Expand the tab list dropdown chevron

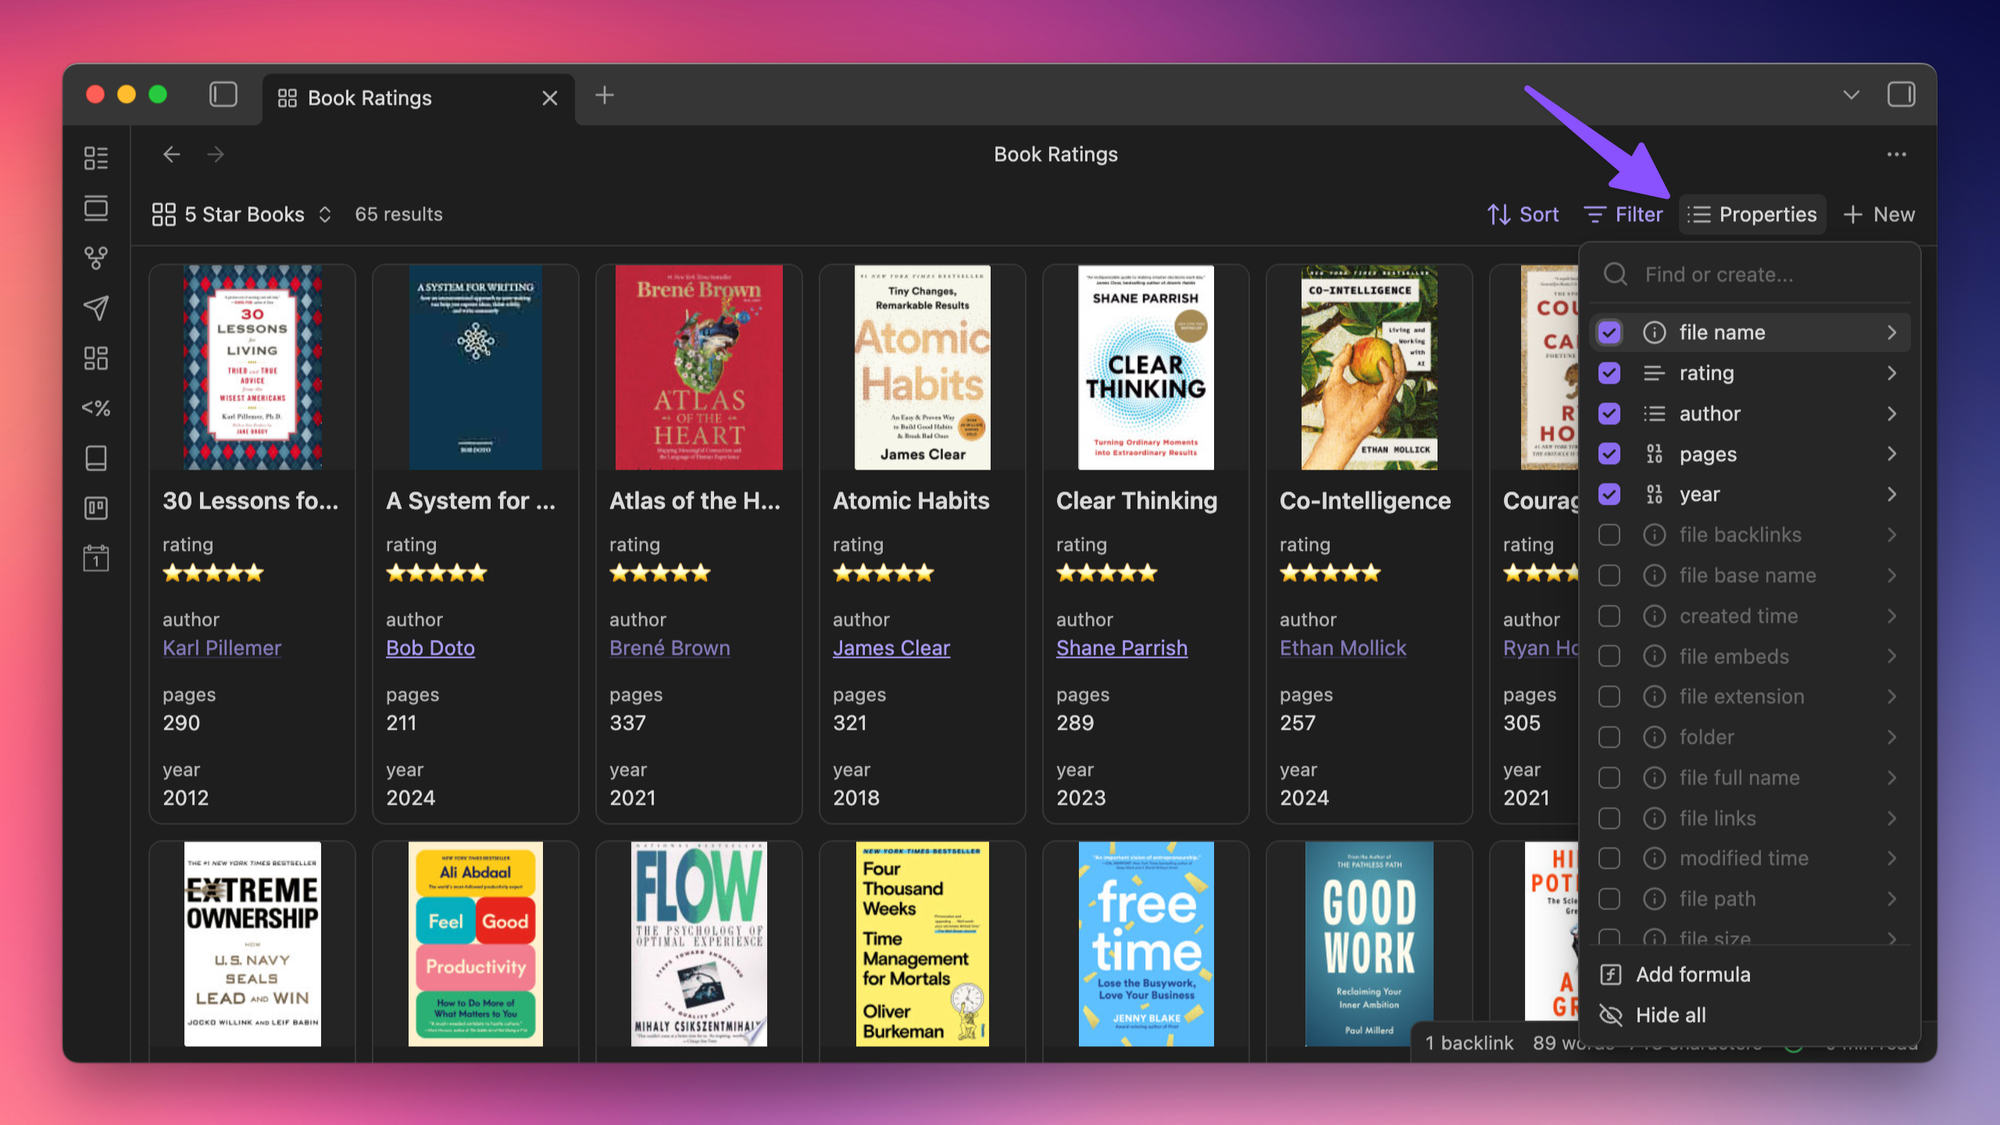(1851, 95)
